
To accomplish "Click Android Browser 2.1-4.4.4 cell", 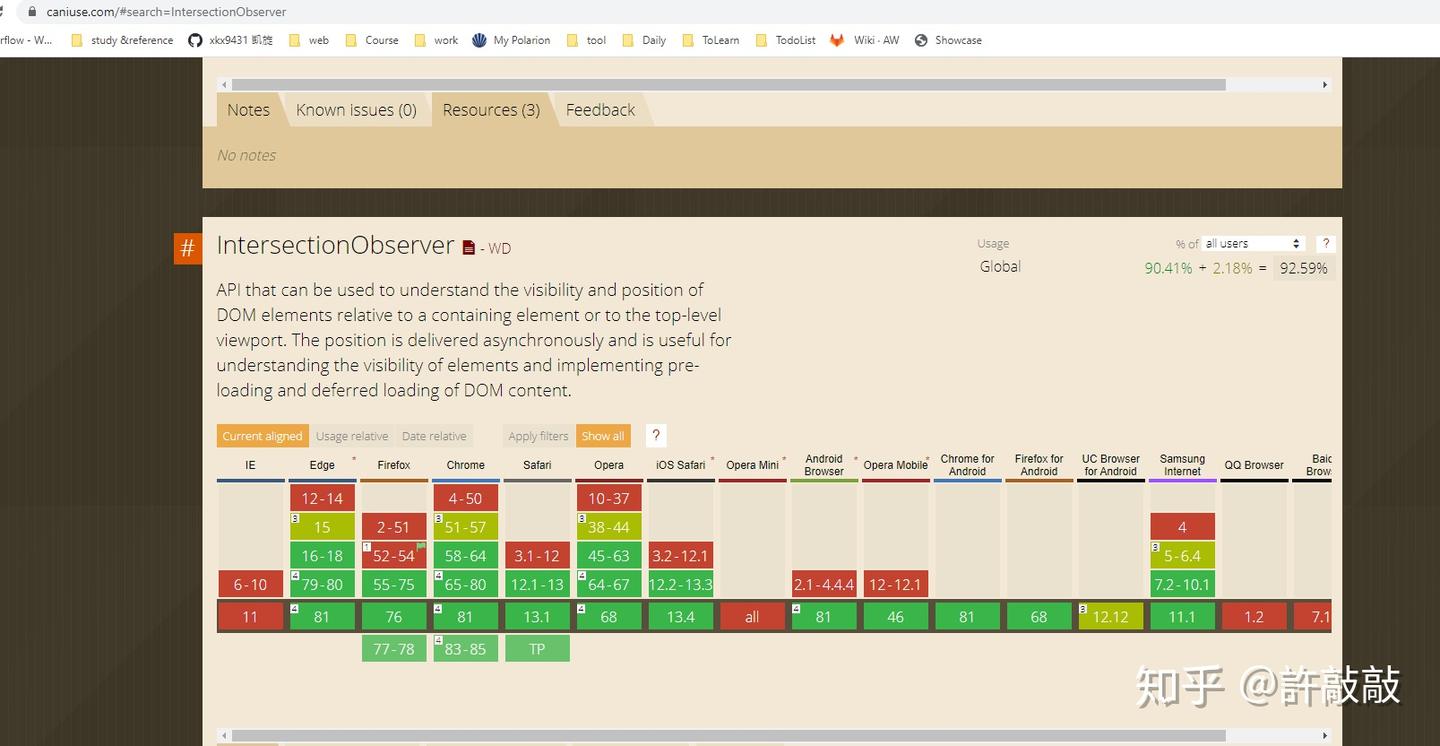I will click(x=824, y=584).
